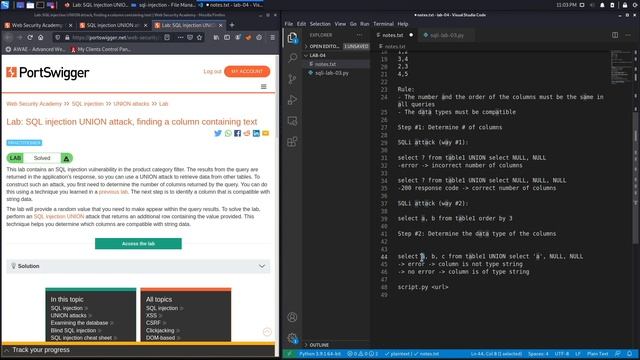Open Explorer panel ellipsis menu

[x=359, y=35]
